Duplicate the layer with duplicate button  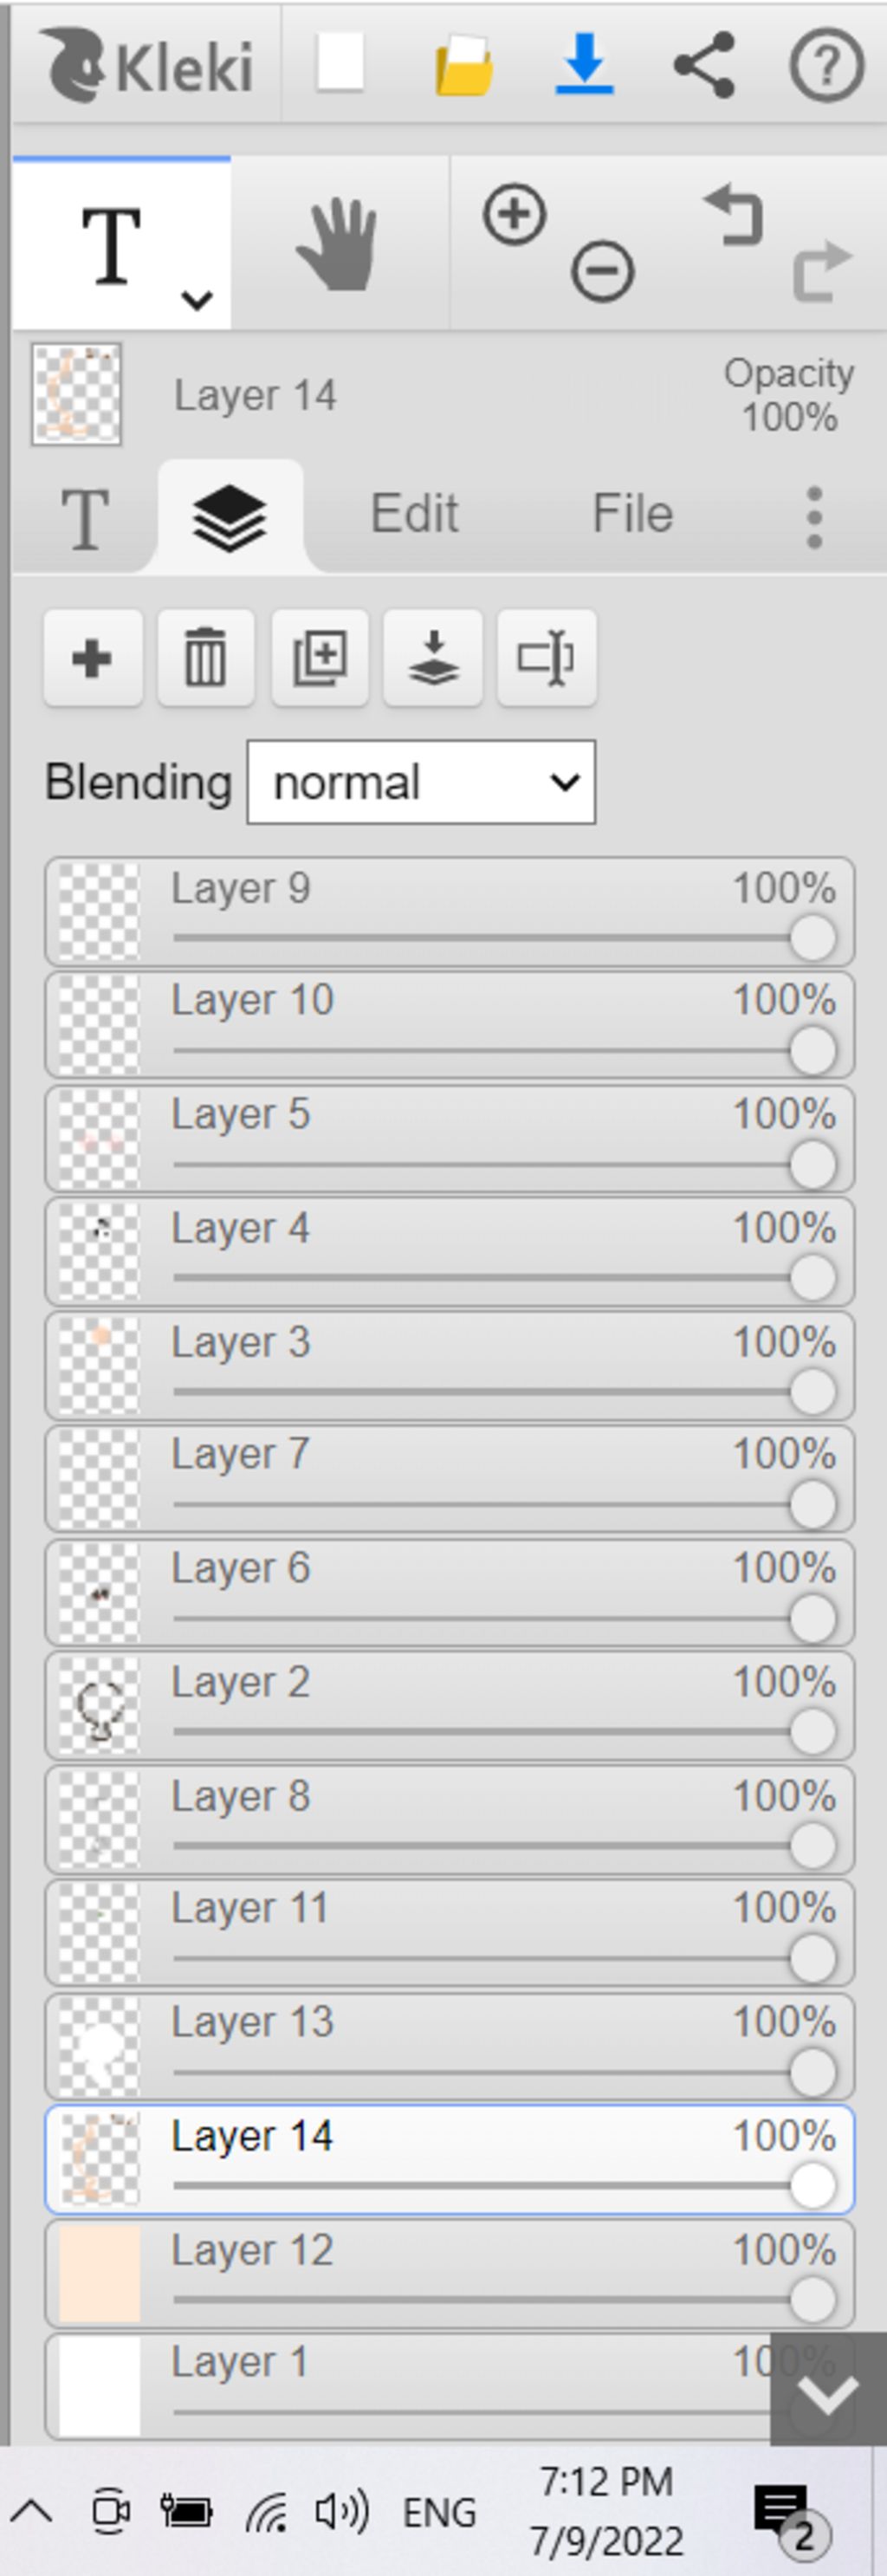(320, 658)
